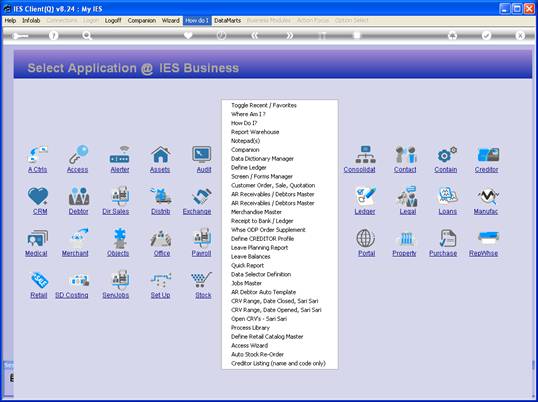
Task: Click the SD Costing link
Action: (72, 295)
